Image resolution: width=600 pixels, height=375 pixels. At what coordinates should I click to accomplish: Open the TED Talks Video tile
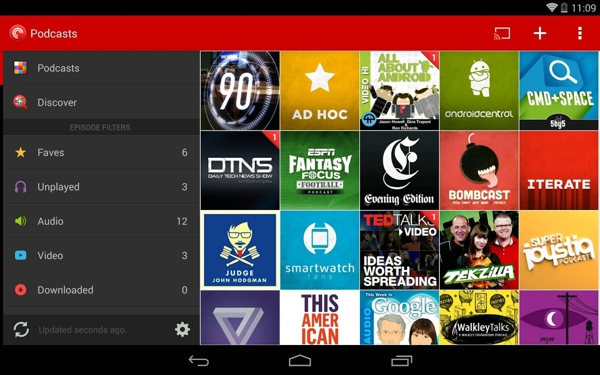pyautogui.click(x=399, y=250)
